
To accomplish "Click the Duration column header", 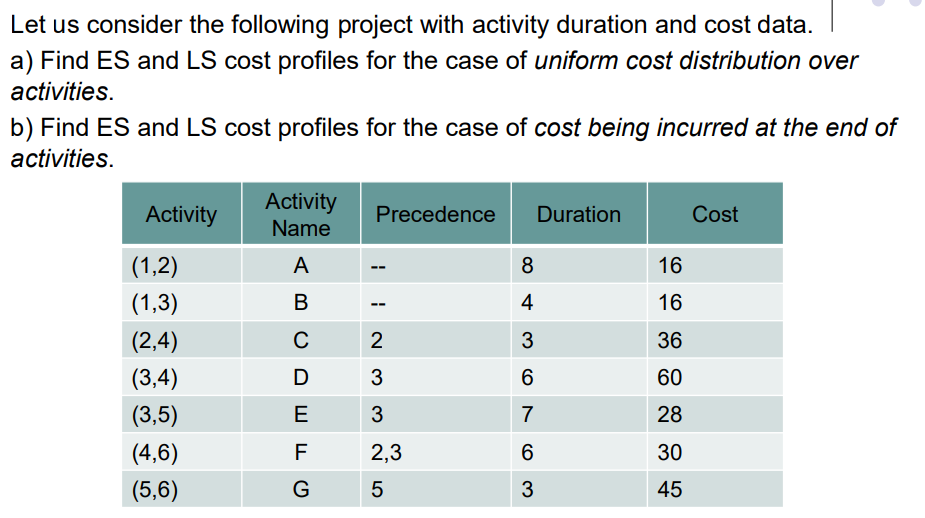I will 578,214.
